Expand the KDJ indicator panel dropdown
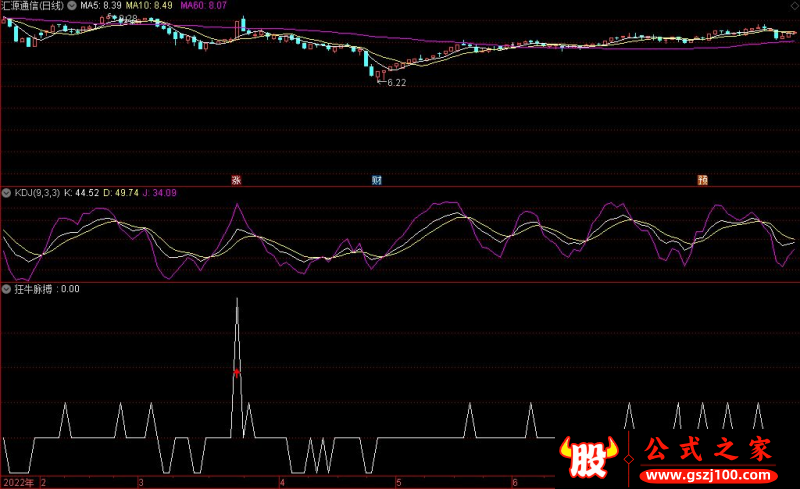 click(x=7, y=193)
